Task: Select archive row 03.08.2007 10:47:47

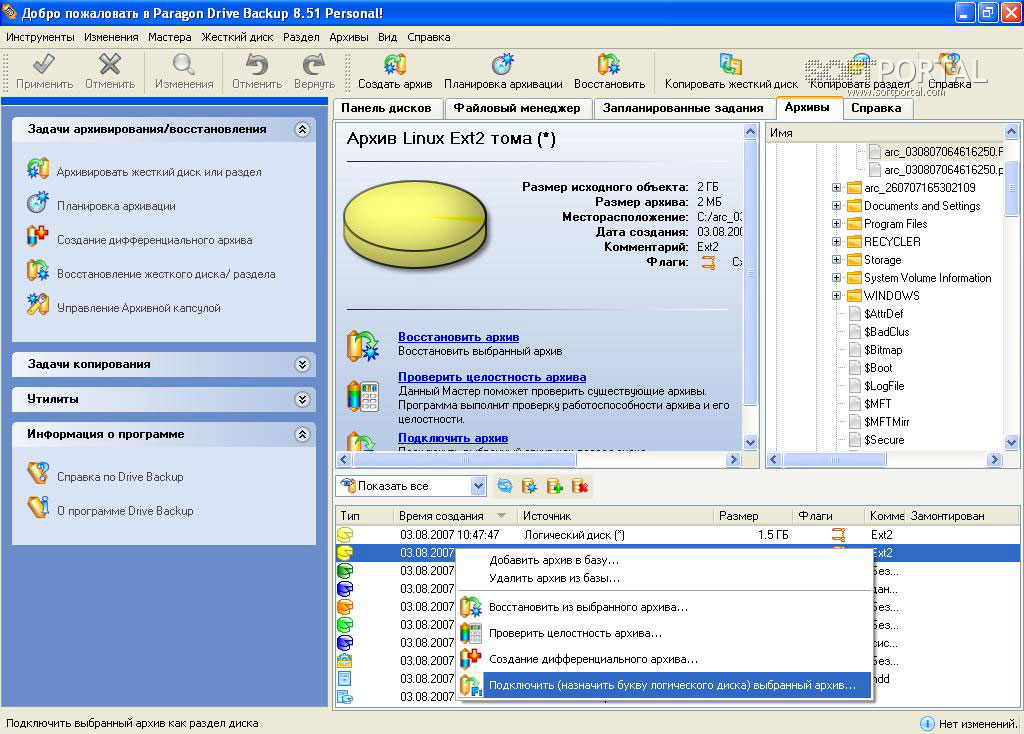Action: pyautogui.click(x=678, y=535)
